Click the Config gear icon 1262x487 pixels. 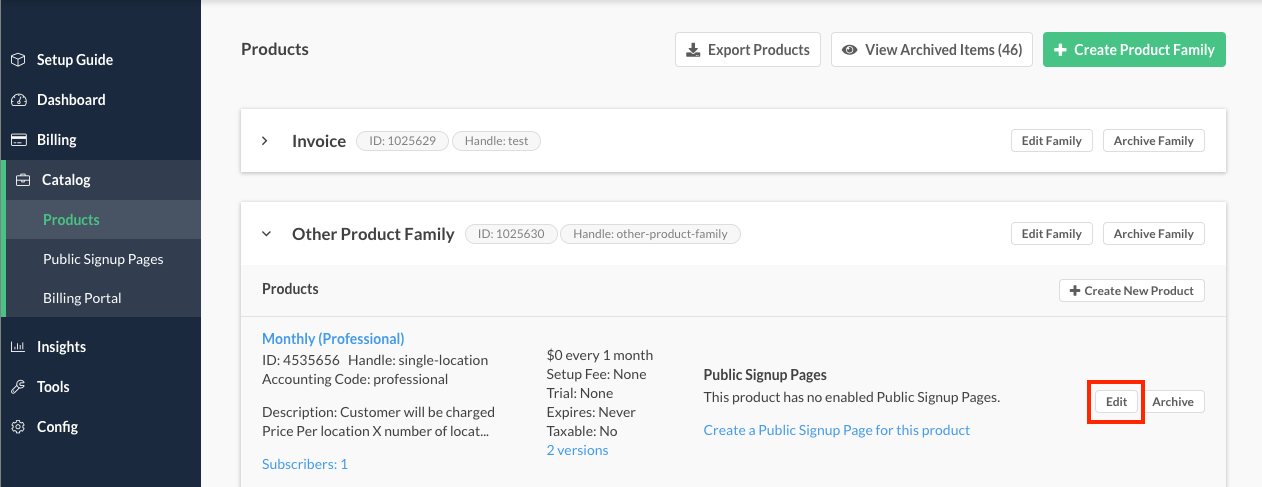tap(18, 427)
